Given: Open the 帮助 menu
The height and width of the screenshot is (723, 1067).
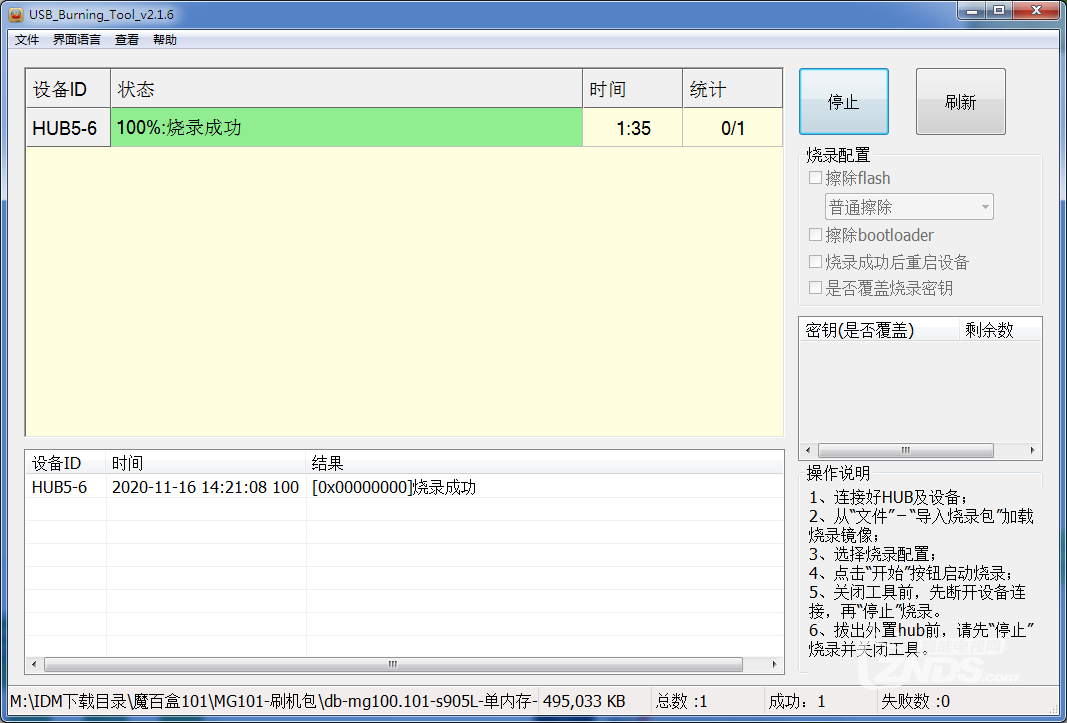Looking at the screenshot, I should (164, 39).
